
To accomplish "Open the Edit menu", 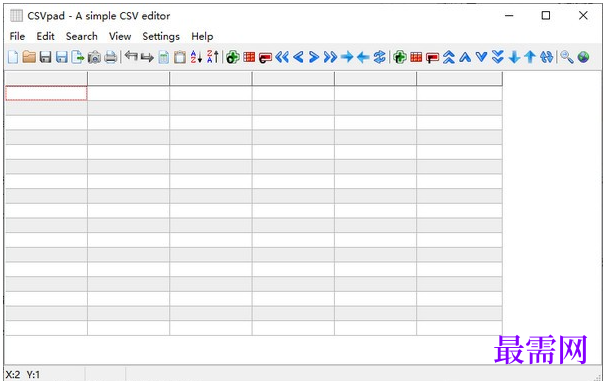I will (45, 36).
